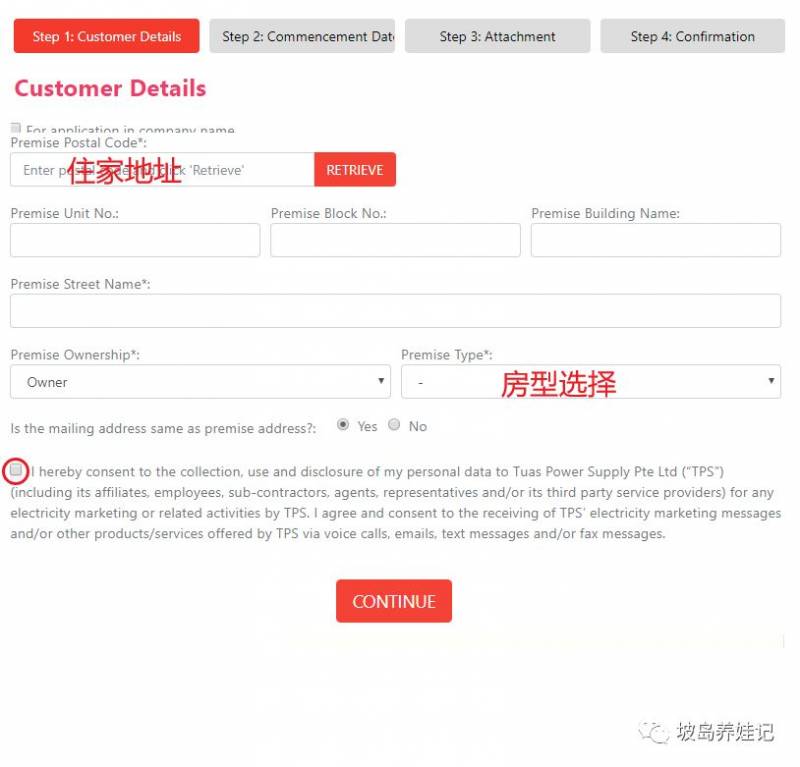
Task: Choose No for mailing address question
Action: (394, 425)
